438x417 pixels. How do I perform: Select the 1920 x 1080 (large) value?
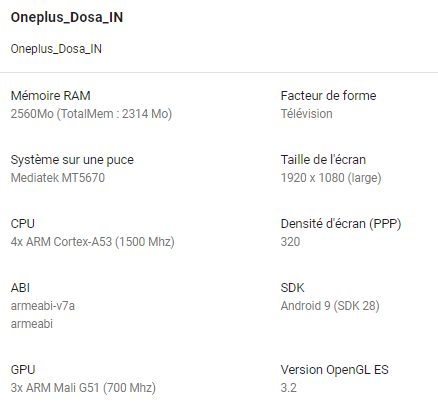(331, 178)
